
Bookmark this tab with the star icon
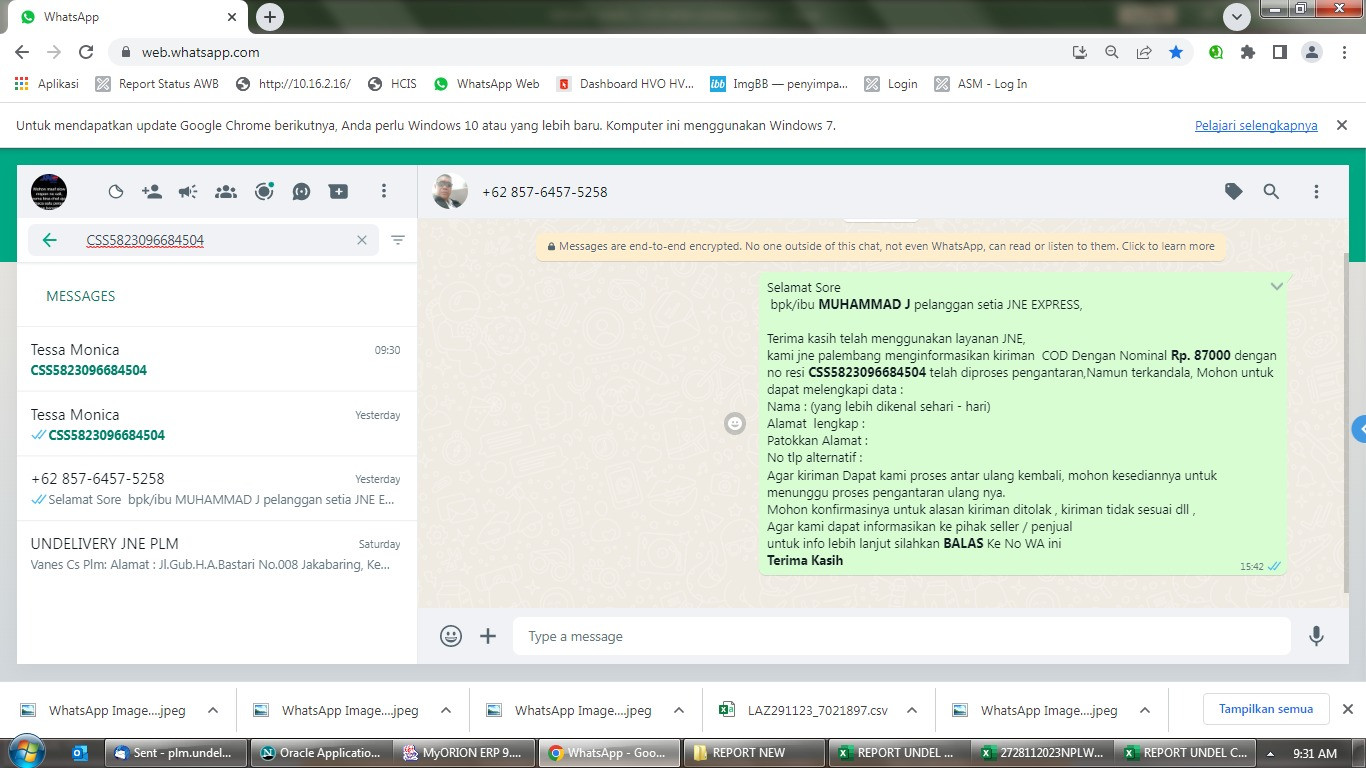[x=1176, y=52]
